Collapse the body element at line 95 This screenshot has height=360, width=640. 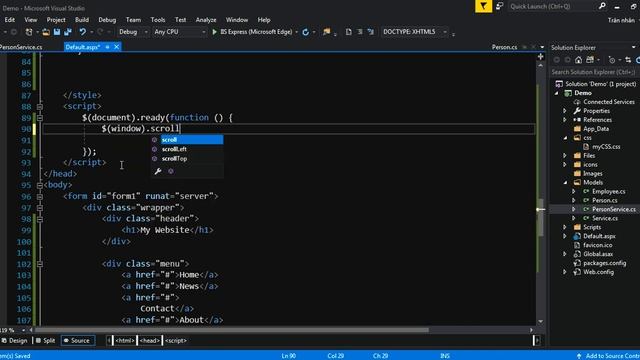[x=40, y=185]
